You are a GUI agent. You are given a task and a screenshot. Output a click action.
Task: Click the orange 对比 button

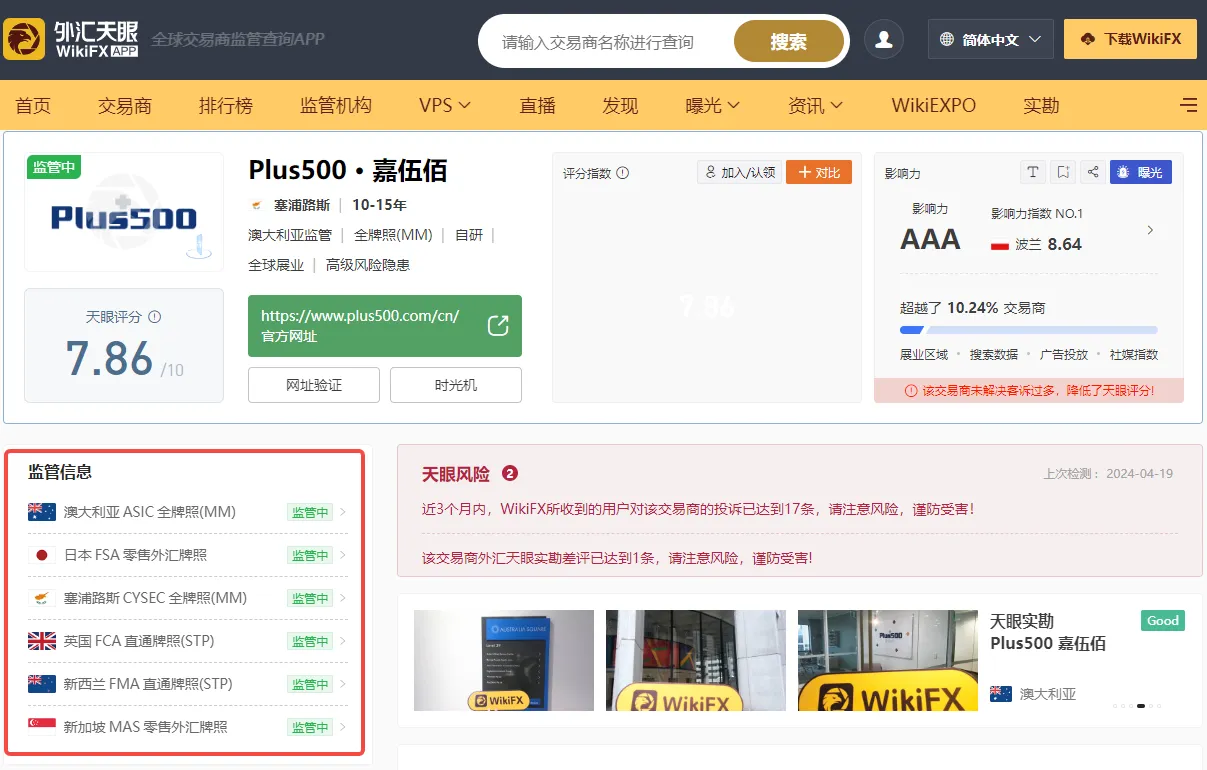coord(819,172)
